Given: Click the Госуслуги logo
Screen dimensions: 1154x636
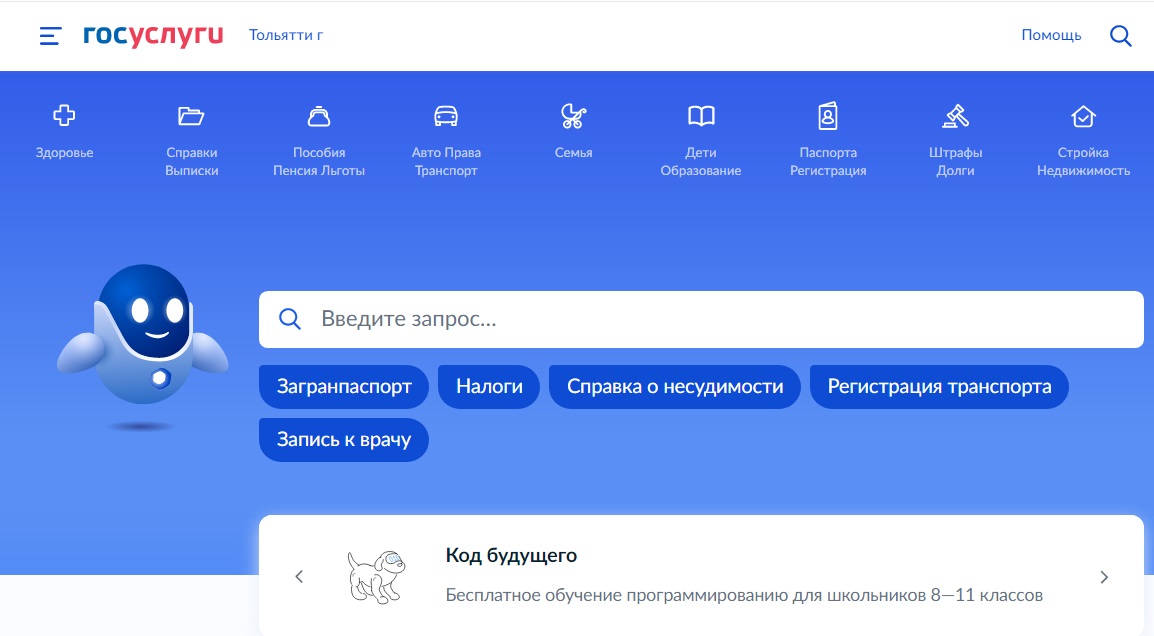Looking at the screenshot, I should [x=153, y=35].
